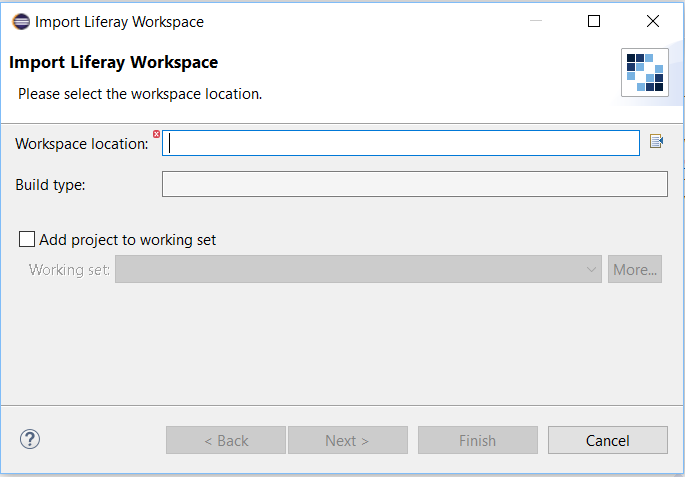Image resolution: width=685 pixels, height=477 pixels.
Task: Click the Next > button
Action: click(347, 440)
